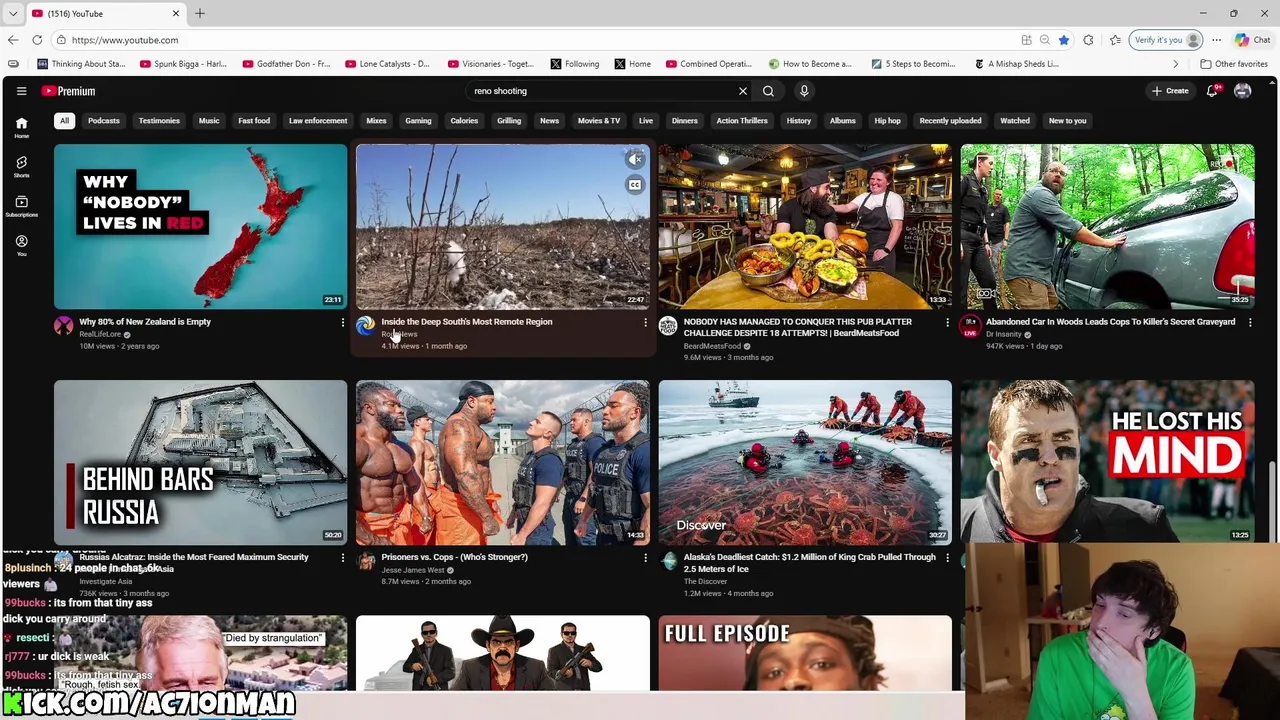Toggle captions on Deep South preview

(634, 185)
